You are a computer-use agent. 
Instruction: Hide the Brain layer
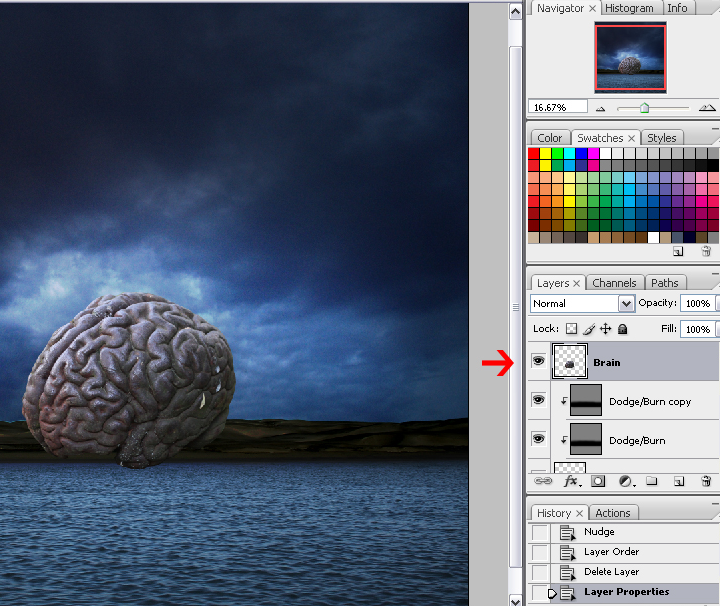(x=538, y=362)
